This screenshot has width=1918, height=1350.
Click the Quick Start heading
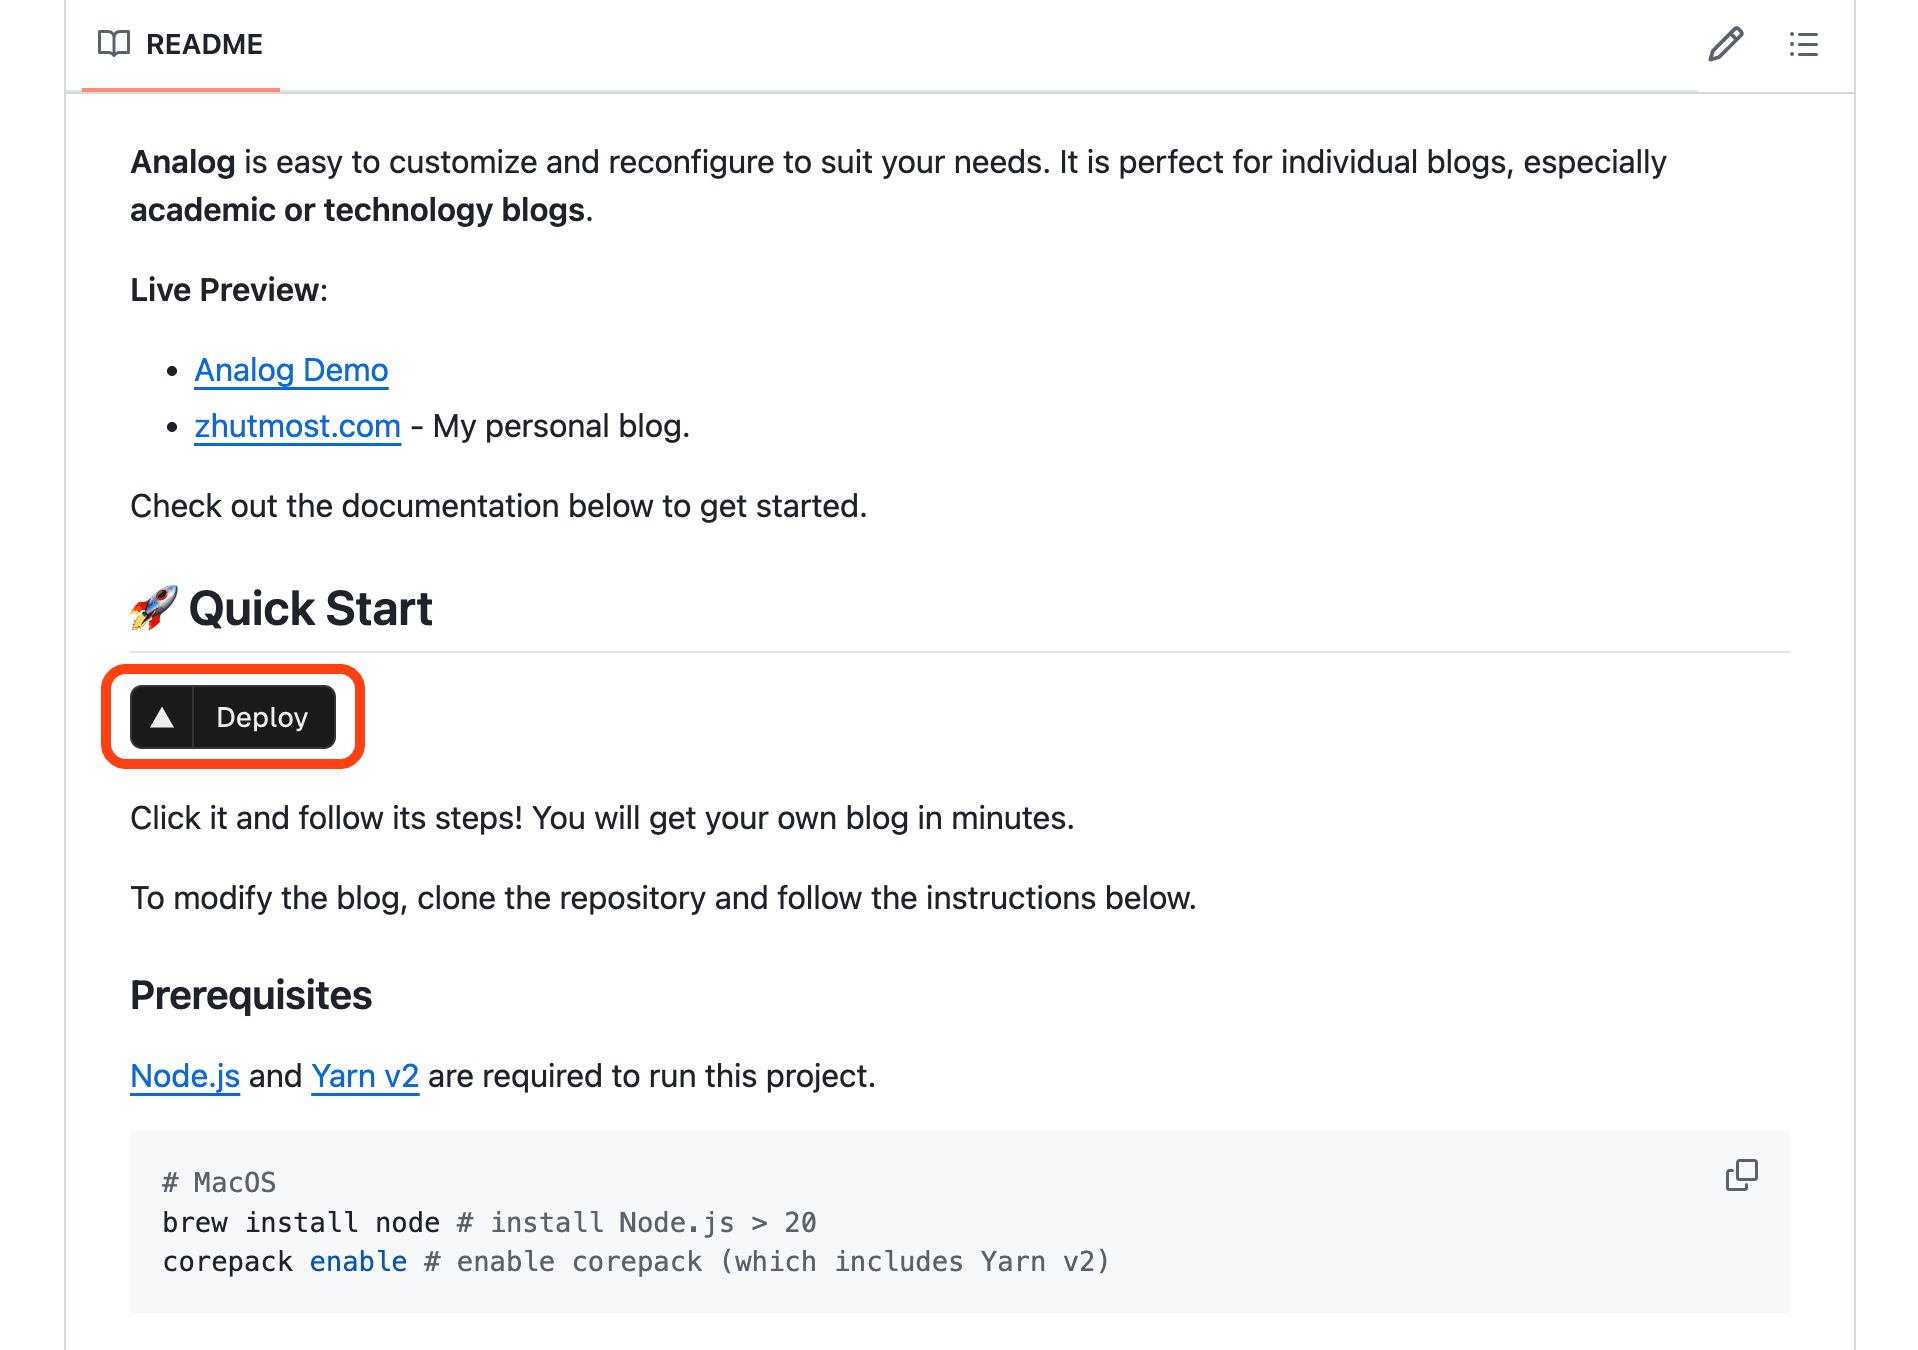310,608
